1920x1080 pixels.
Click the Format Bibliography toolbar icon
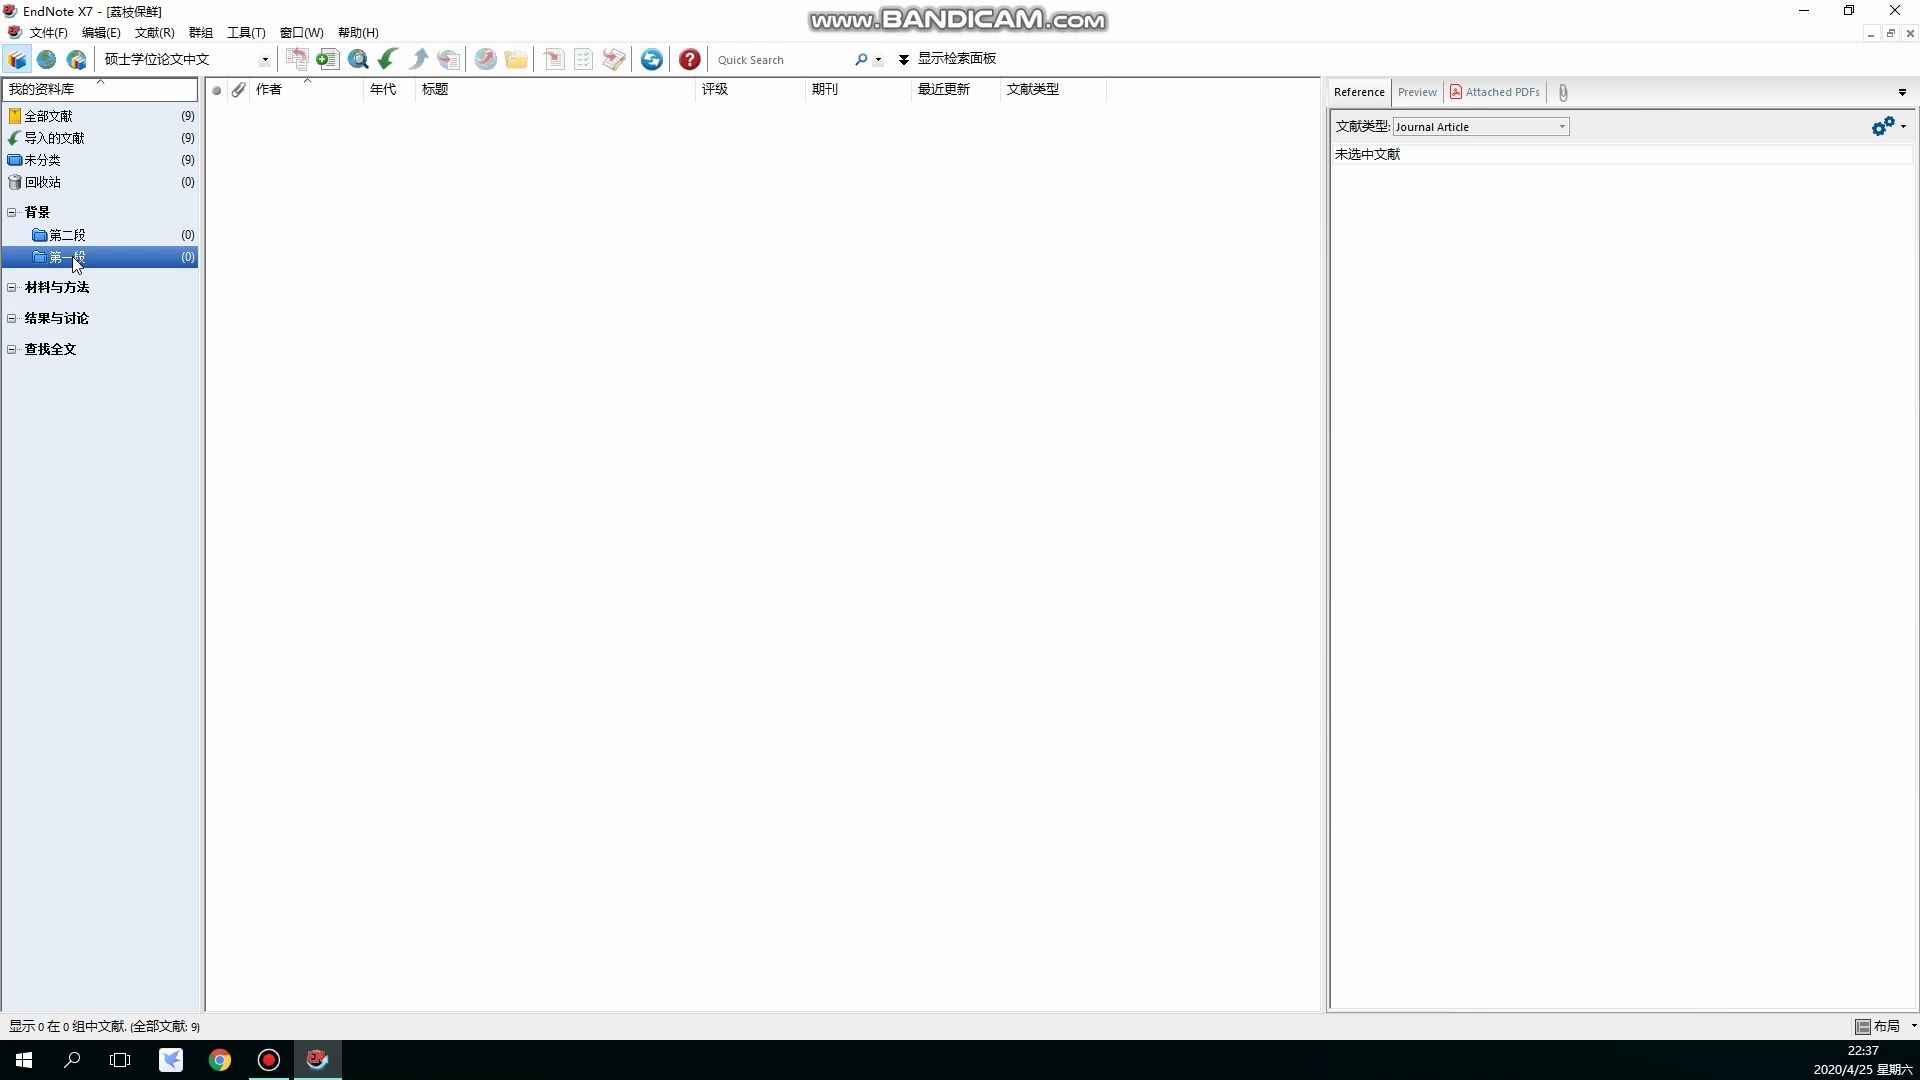click(x=584, y=60)
